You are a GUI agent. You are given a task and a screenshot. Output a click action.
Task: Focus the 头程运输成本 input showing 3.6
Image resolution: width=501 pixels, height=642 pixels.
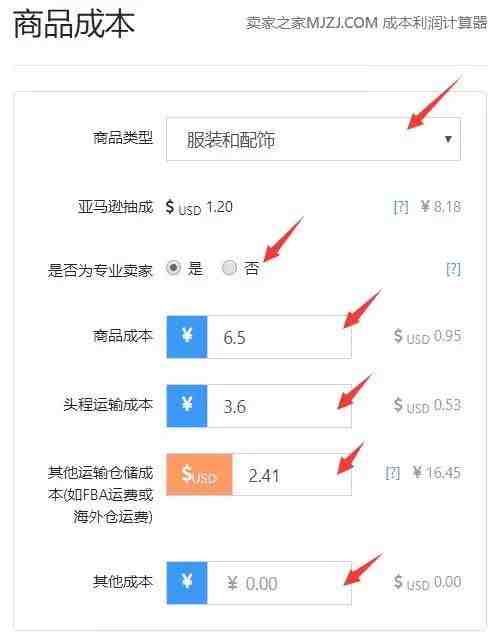(279, 405)
